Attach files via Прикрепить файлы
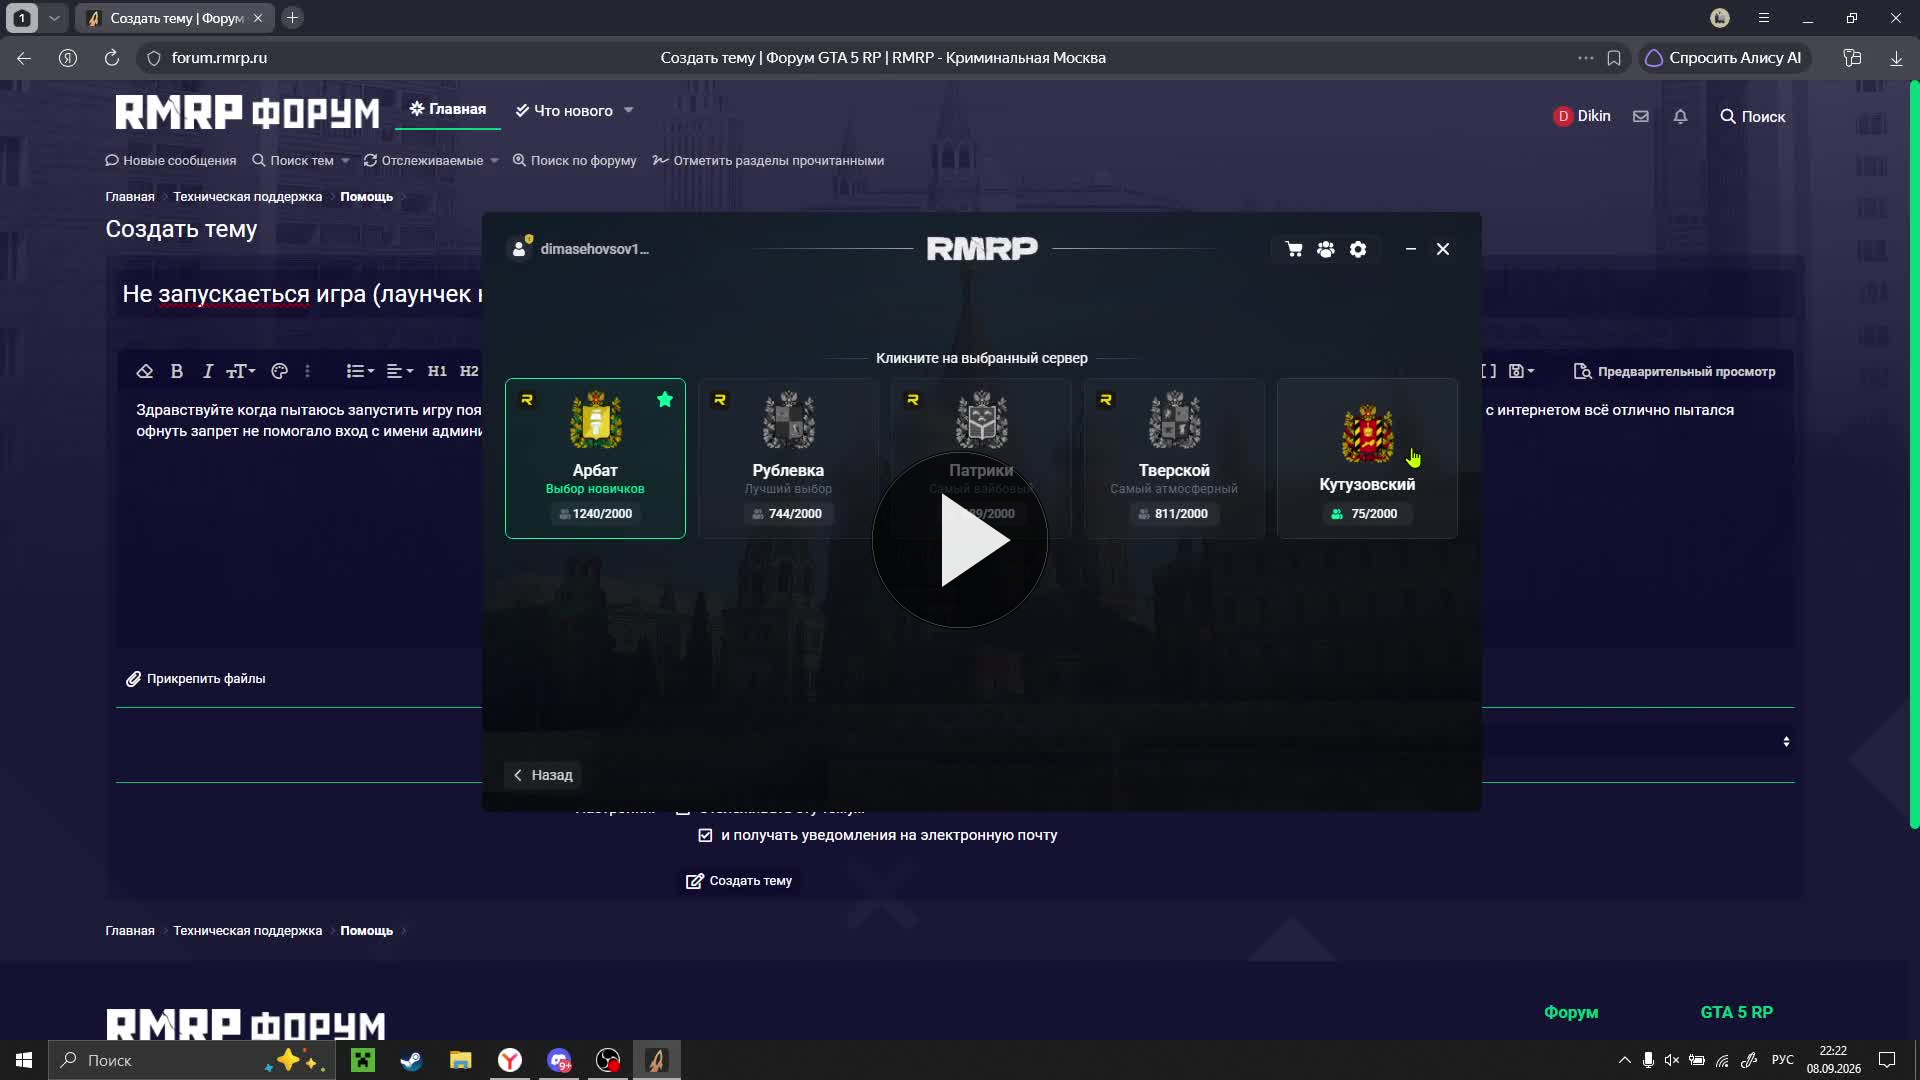The width and height of the screenshot is (1920, 1080). 196,679
